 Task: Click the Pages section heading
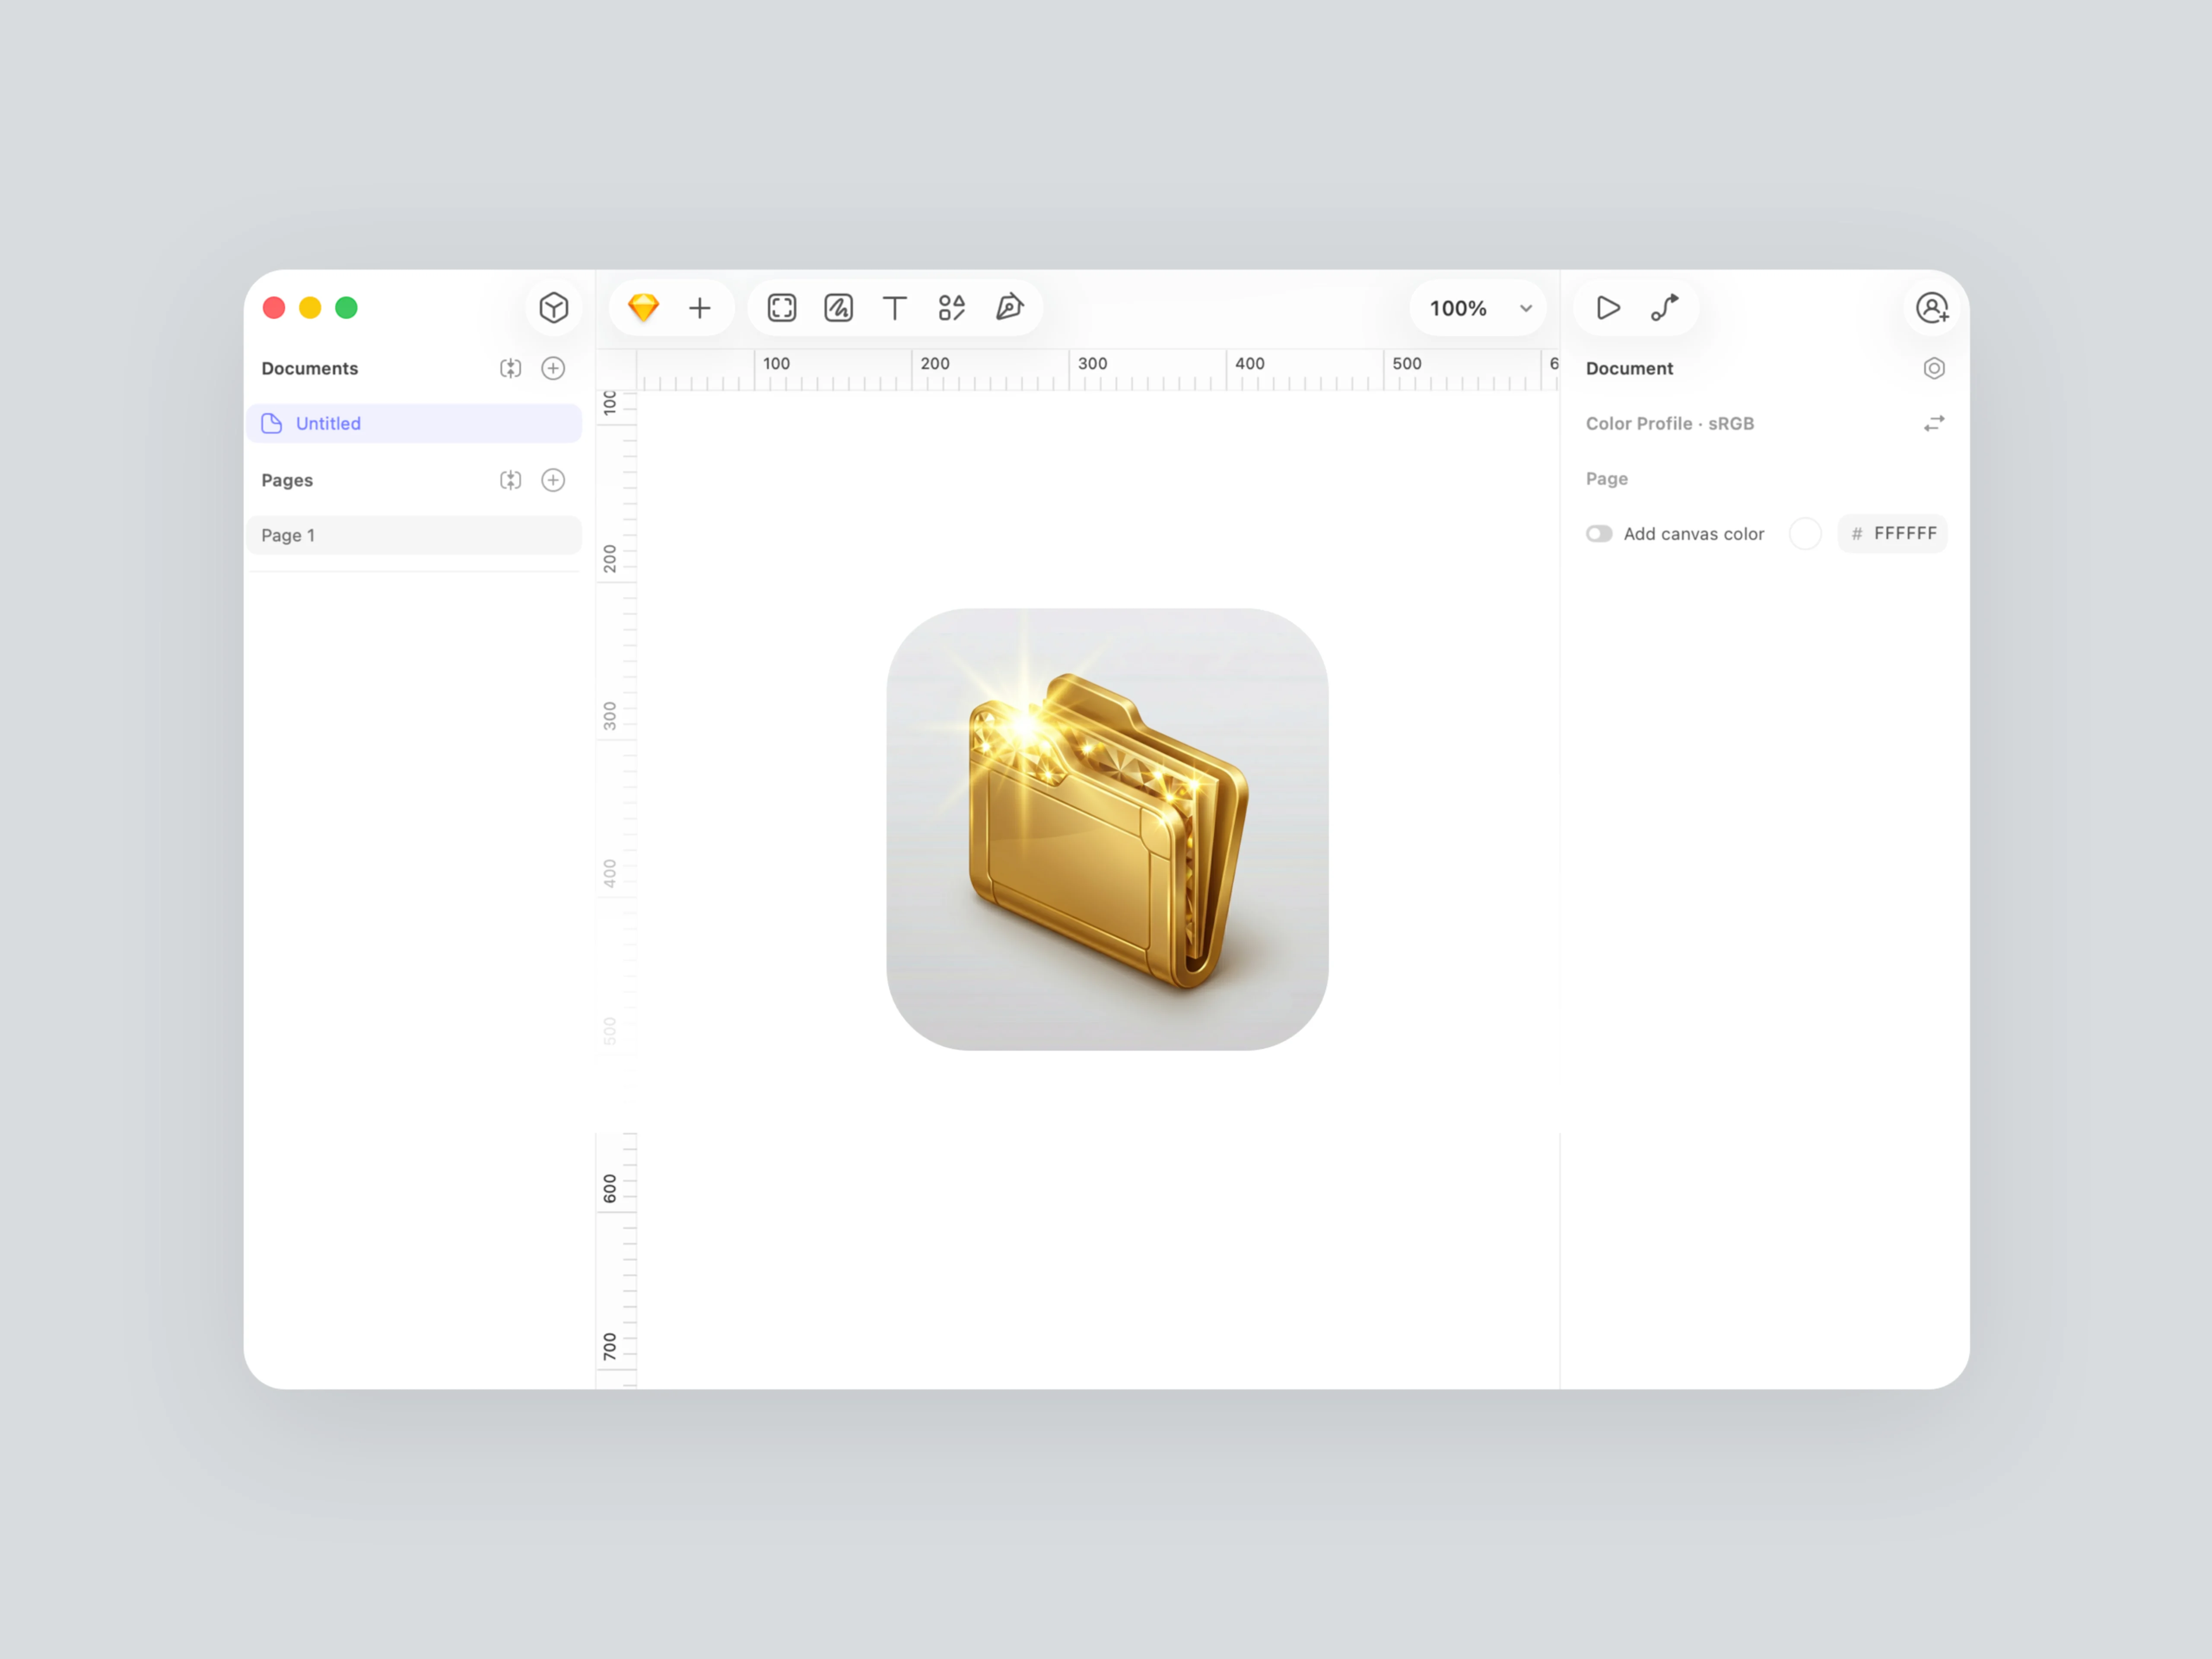pyautogui.click(x=287, y=480)
